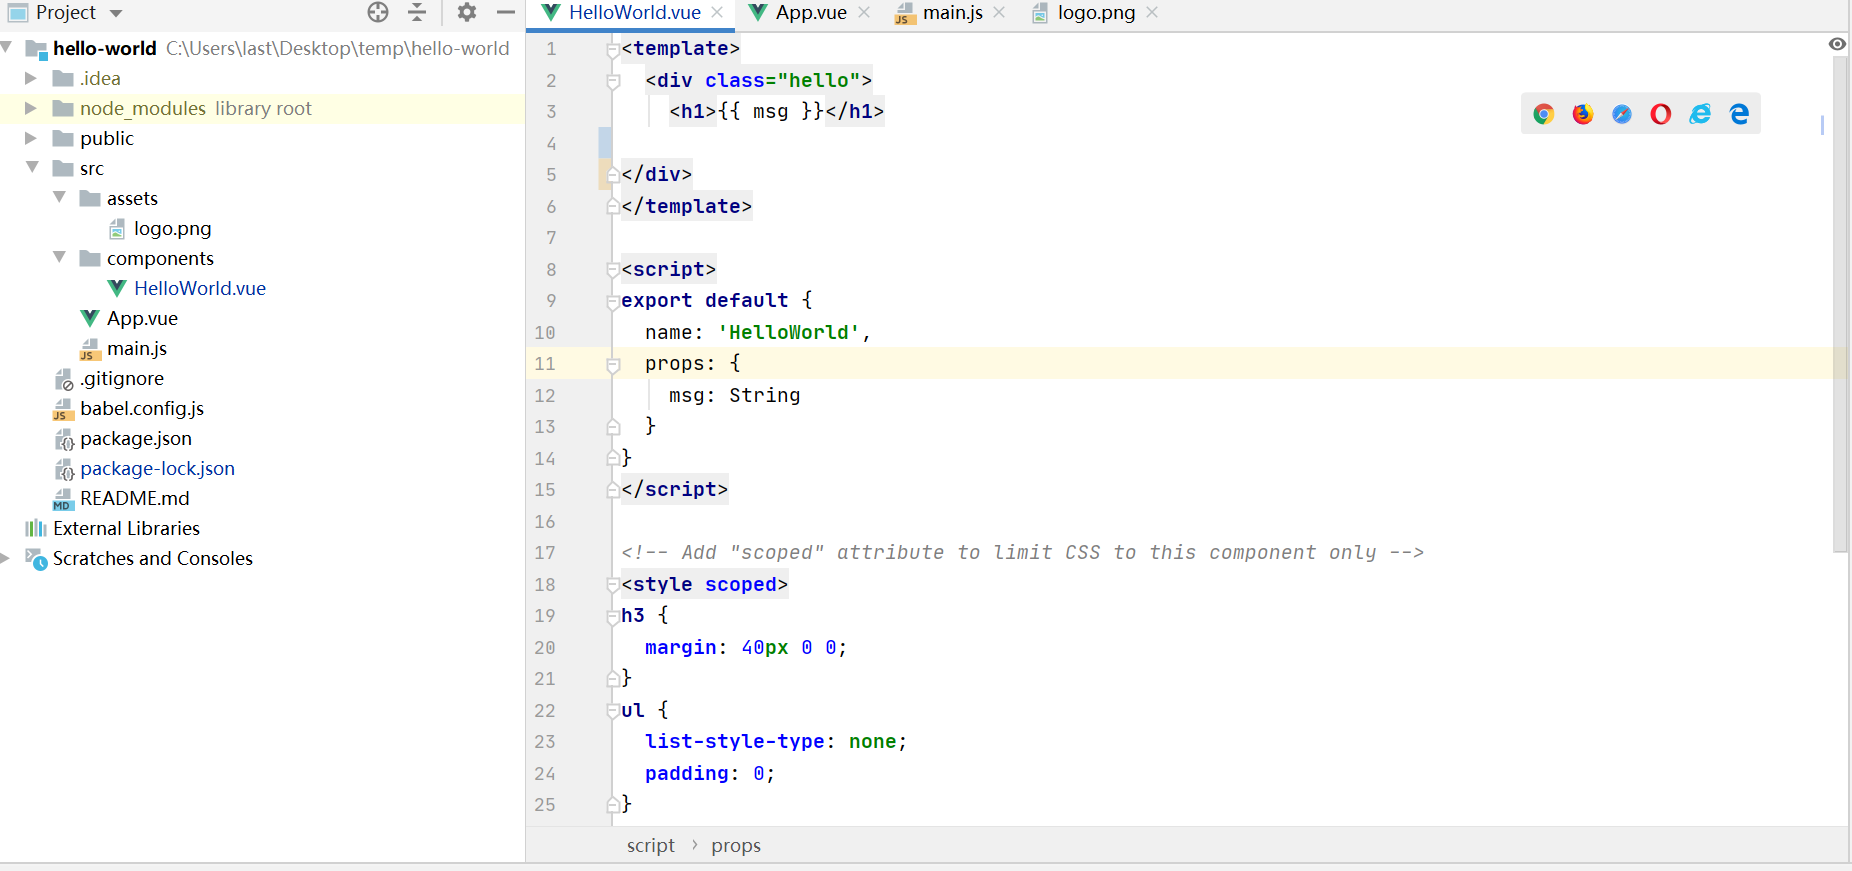This screenshot has height=871, width=1852.
Task: Place cursor on 'HelloWorld' name string
Action: pyautogui.click(x=789, y=333)
